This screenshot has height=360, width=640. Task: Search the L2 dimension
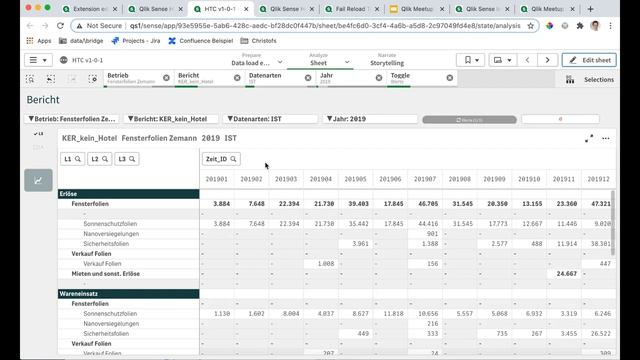100,159
